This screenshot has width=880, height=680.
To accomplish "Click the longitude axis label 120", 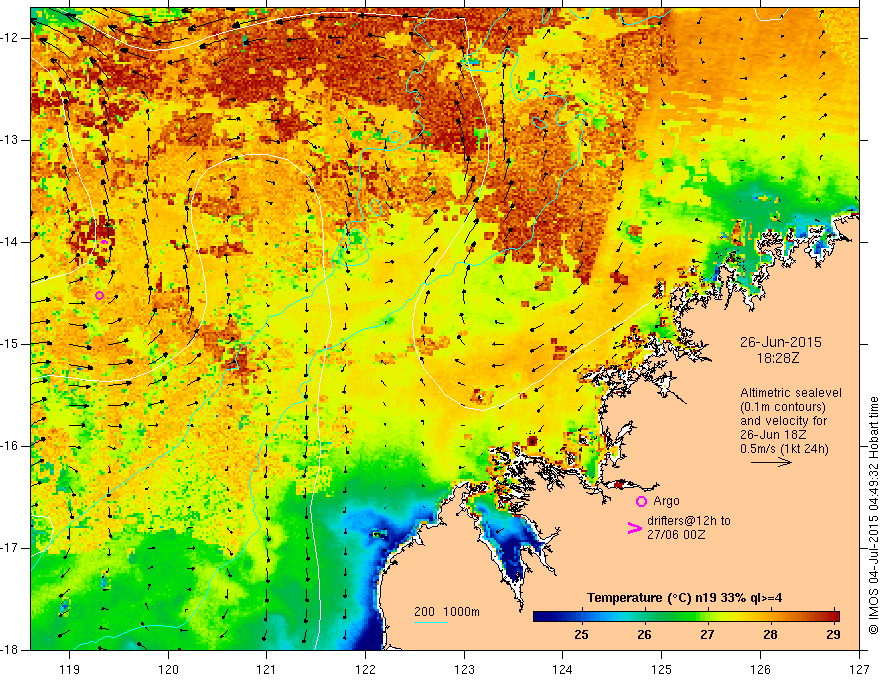I will point(168,669).
